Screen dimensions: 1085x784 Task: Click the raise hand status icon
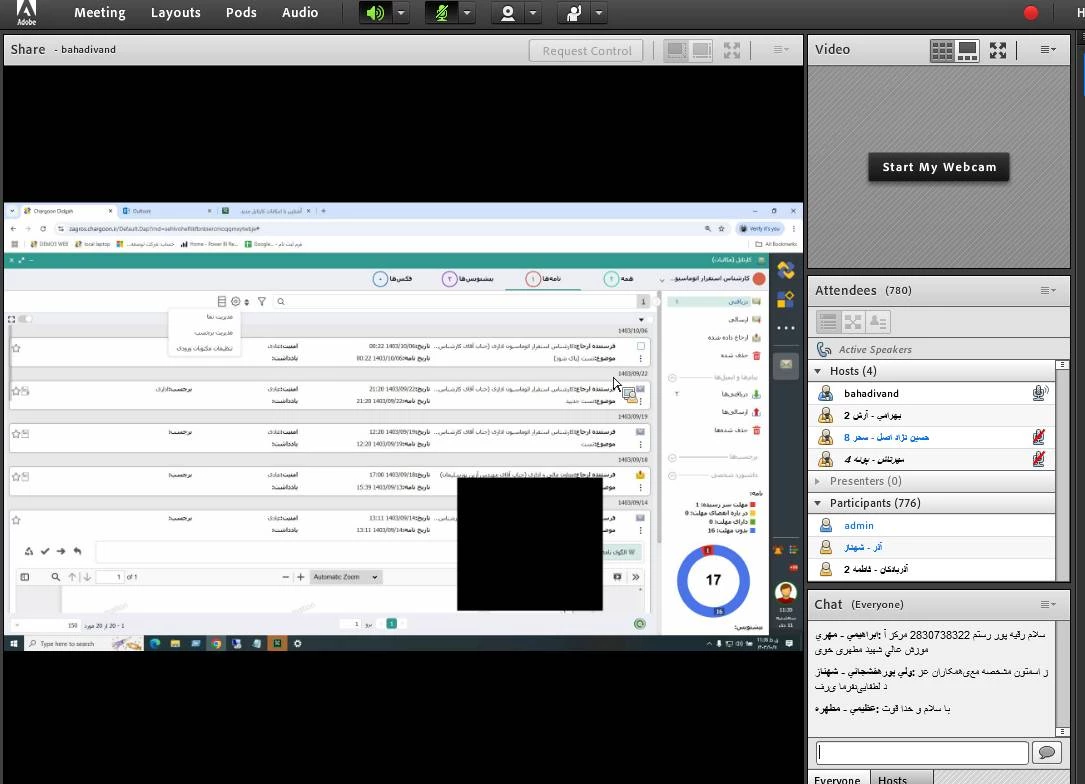[574, 13]
